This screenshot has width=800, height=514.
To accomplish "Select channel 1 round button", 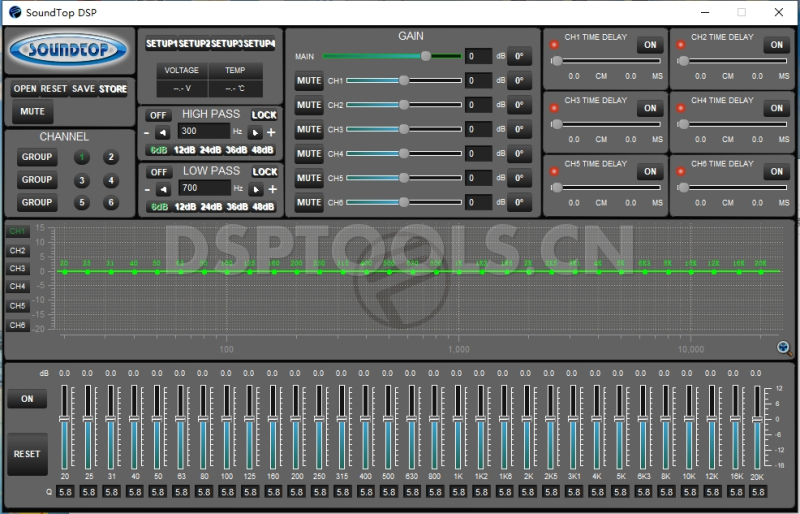I will pyautogui.click(x=82, y=157).
